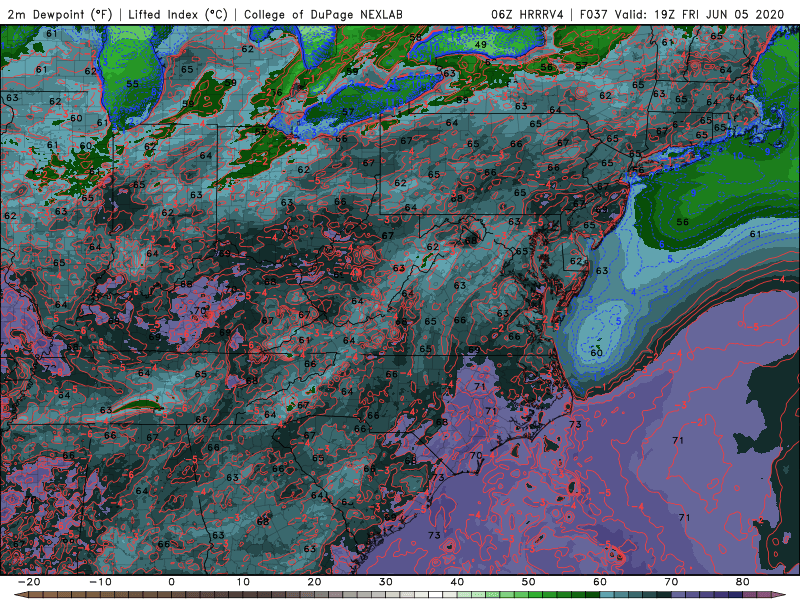Image resolution: width=800 pixels, height=600 pixels.
Task: Click the '20' label on the color scale
Action: (x=314, y=582)
